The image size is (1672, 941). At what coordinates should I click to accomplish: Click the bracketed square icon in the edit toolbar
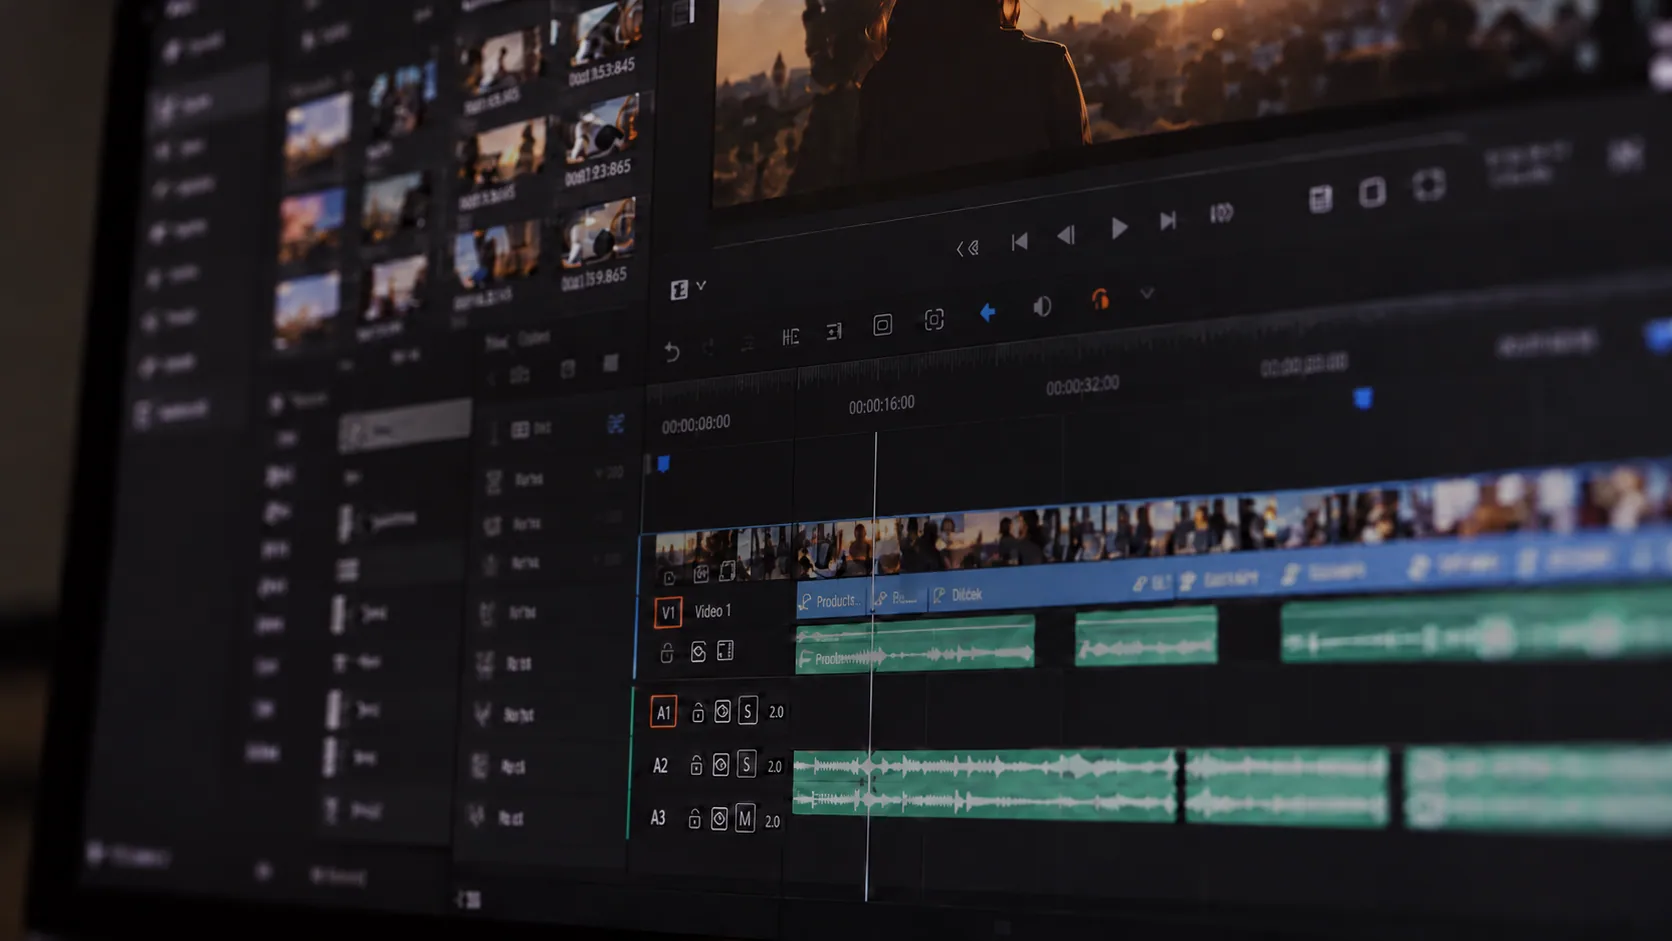click(934, 319)
